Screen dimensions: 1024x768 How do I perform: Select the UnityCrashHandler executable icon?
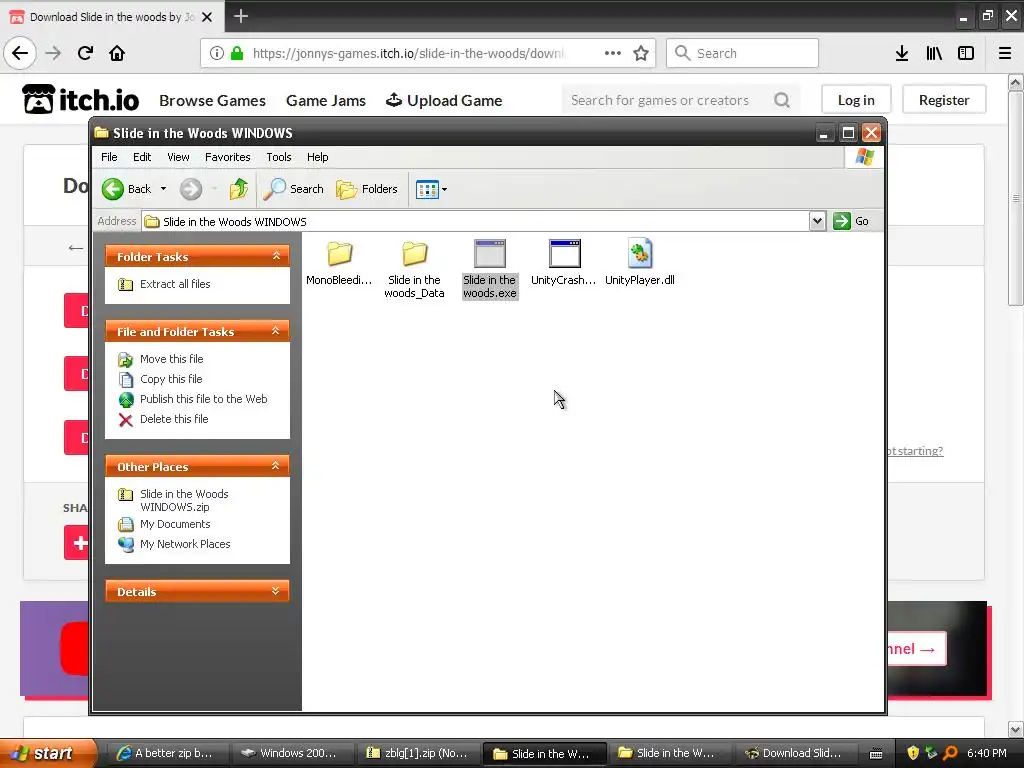click(x=564, y=253)
